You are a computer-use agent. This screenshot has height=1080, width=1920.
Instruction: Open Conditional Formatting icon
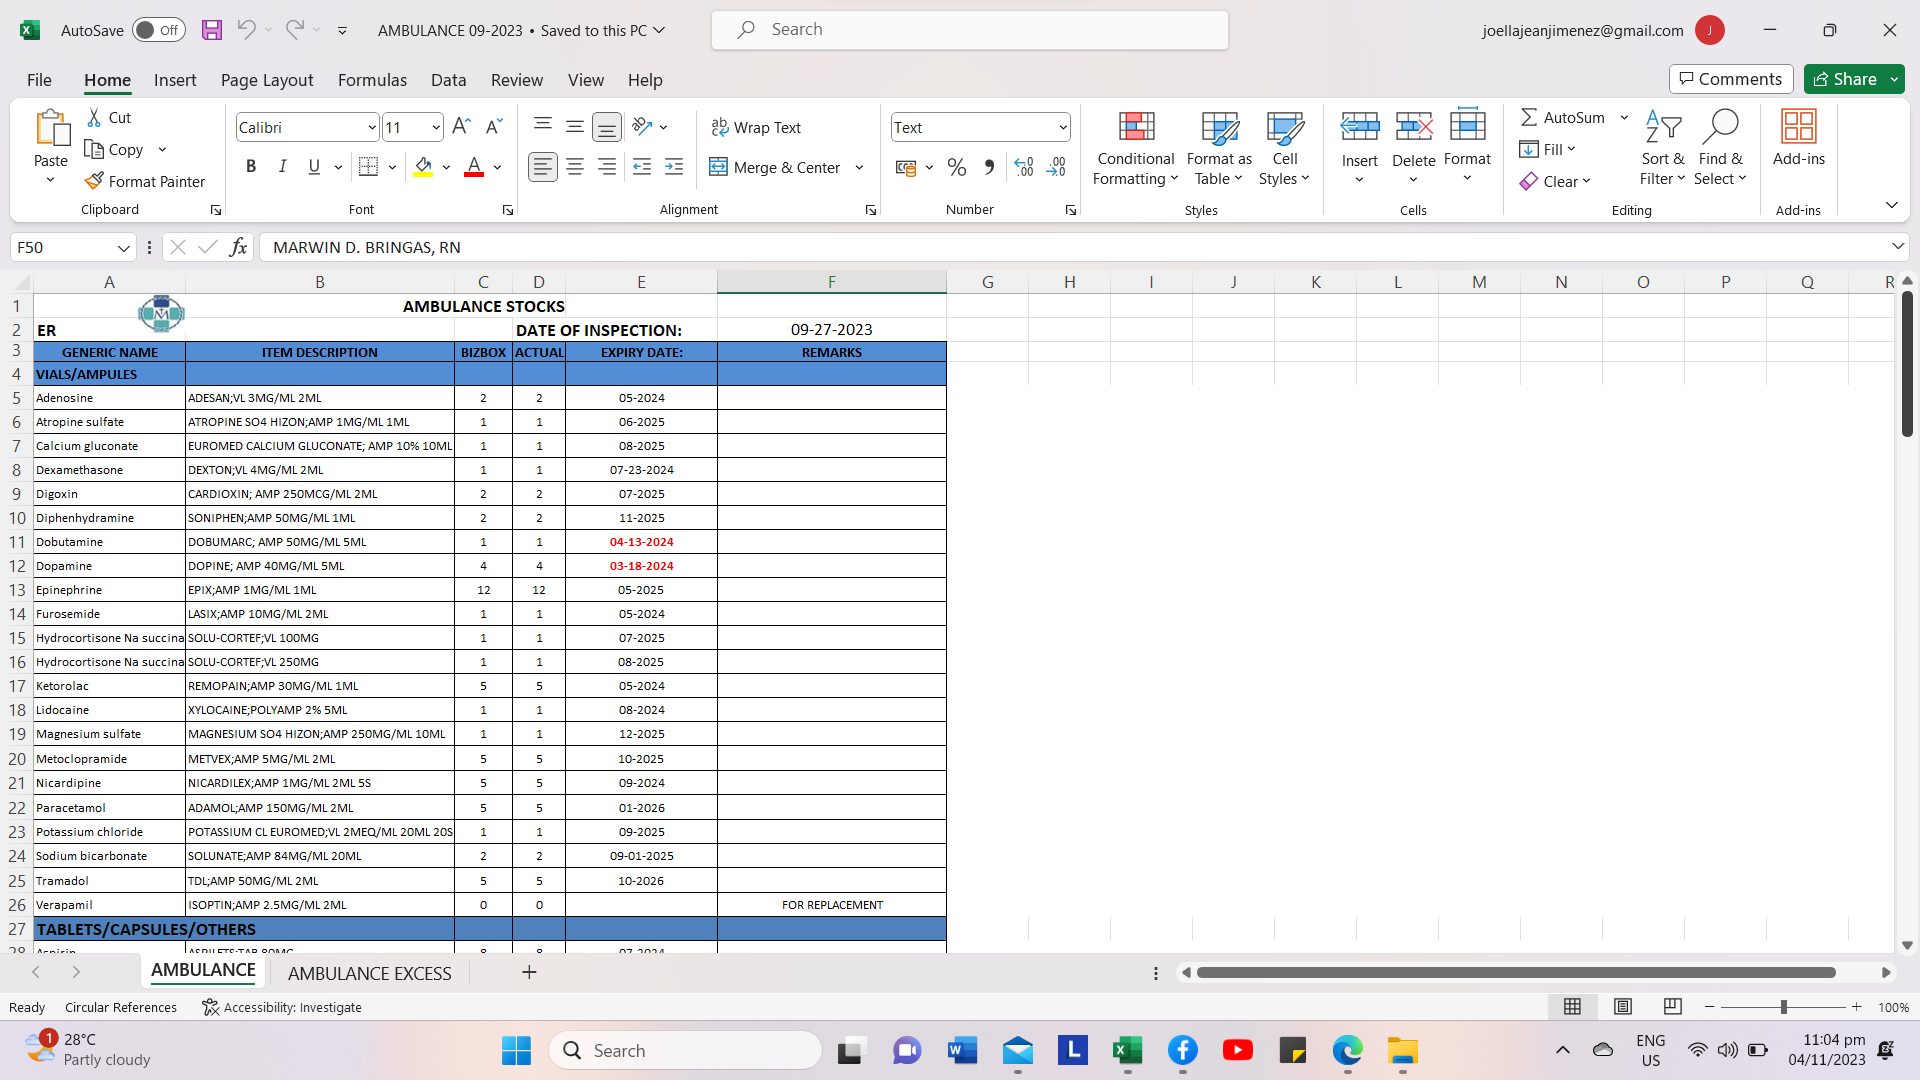(1136, 127)
